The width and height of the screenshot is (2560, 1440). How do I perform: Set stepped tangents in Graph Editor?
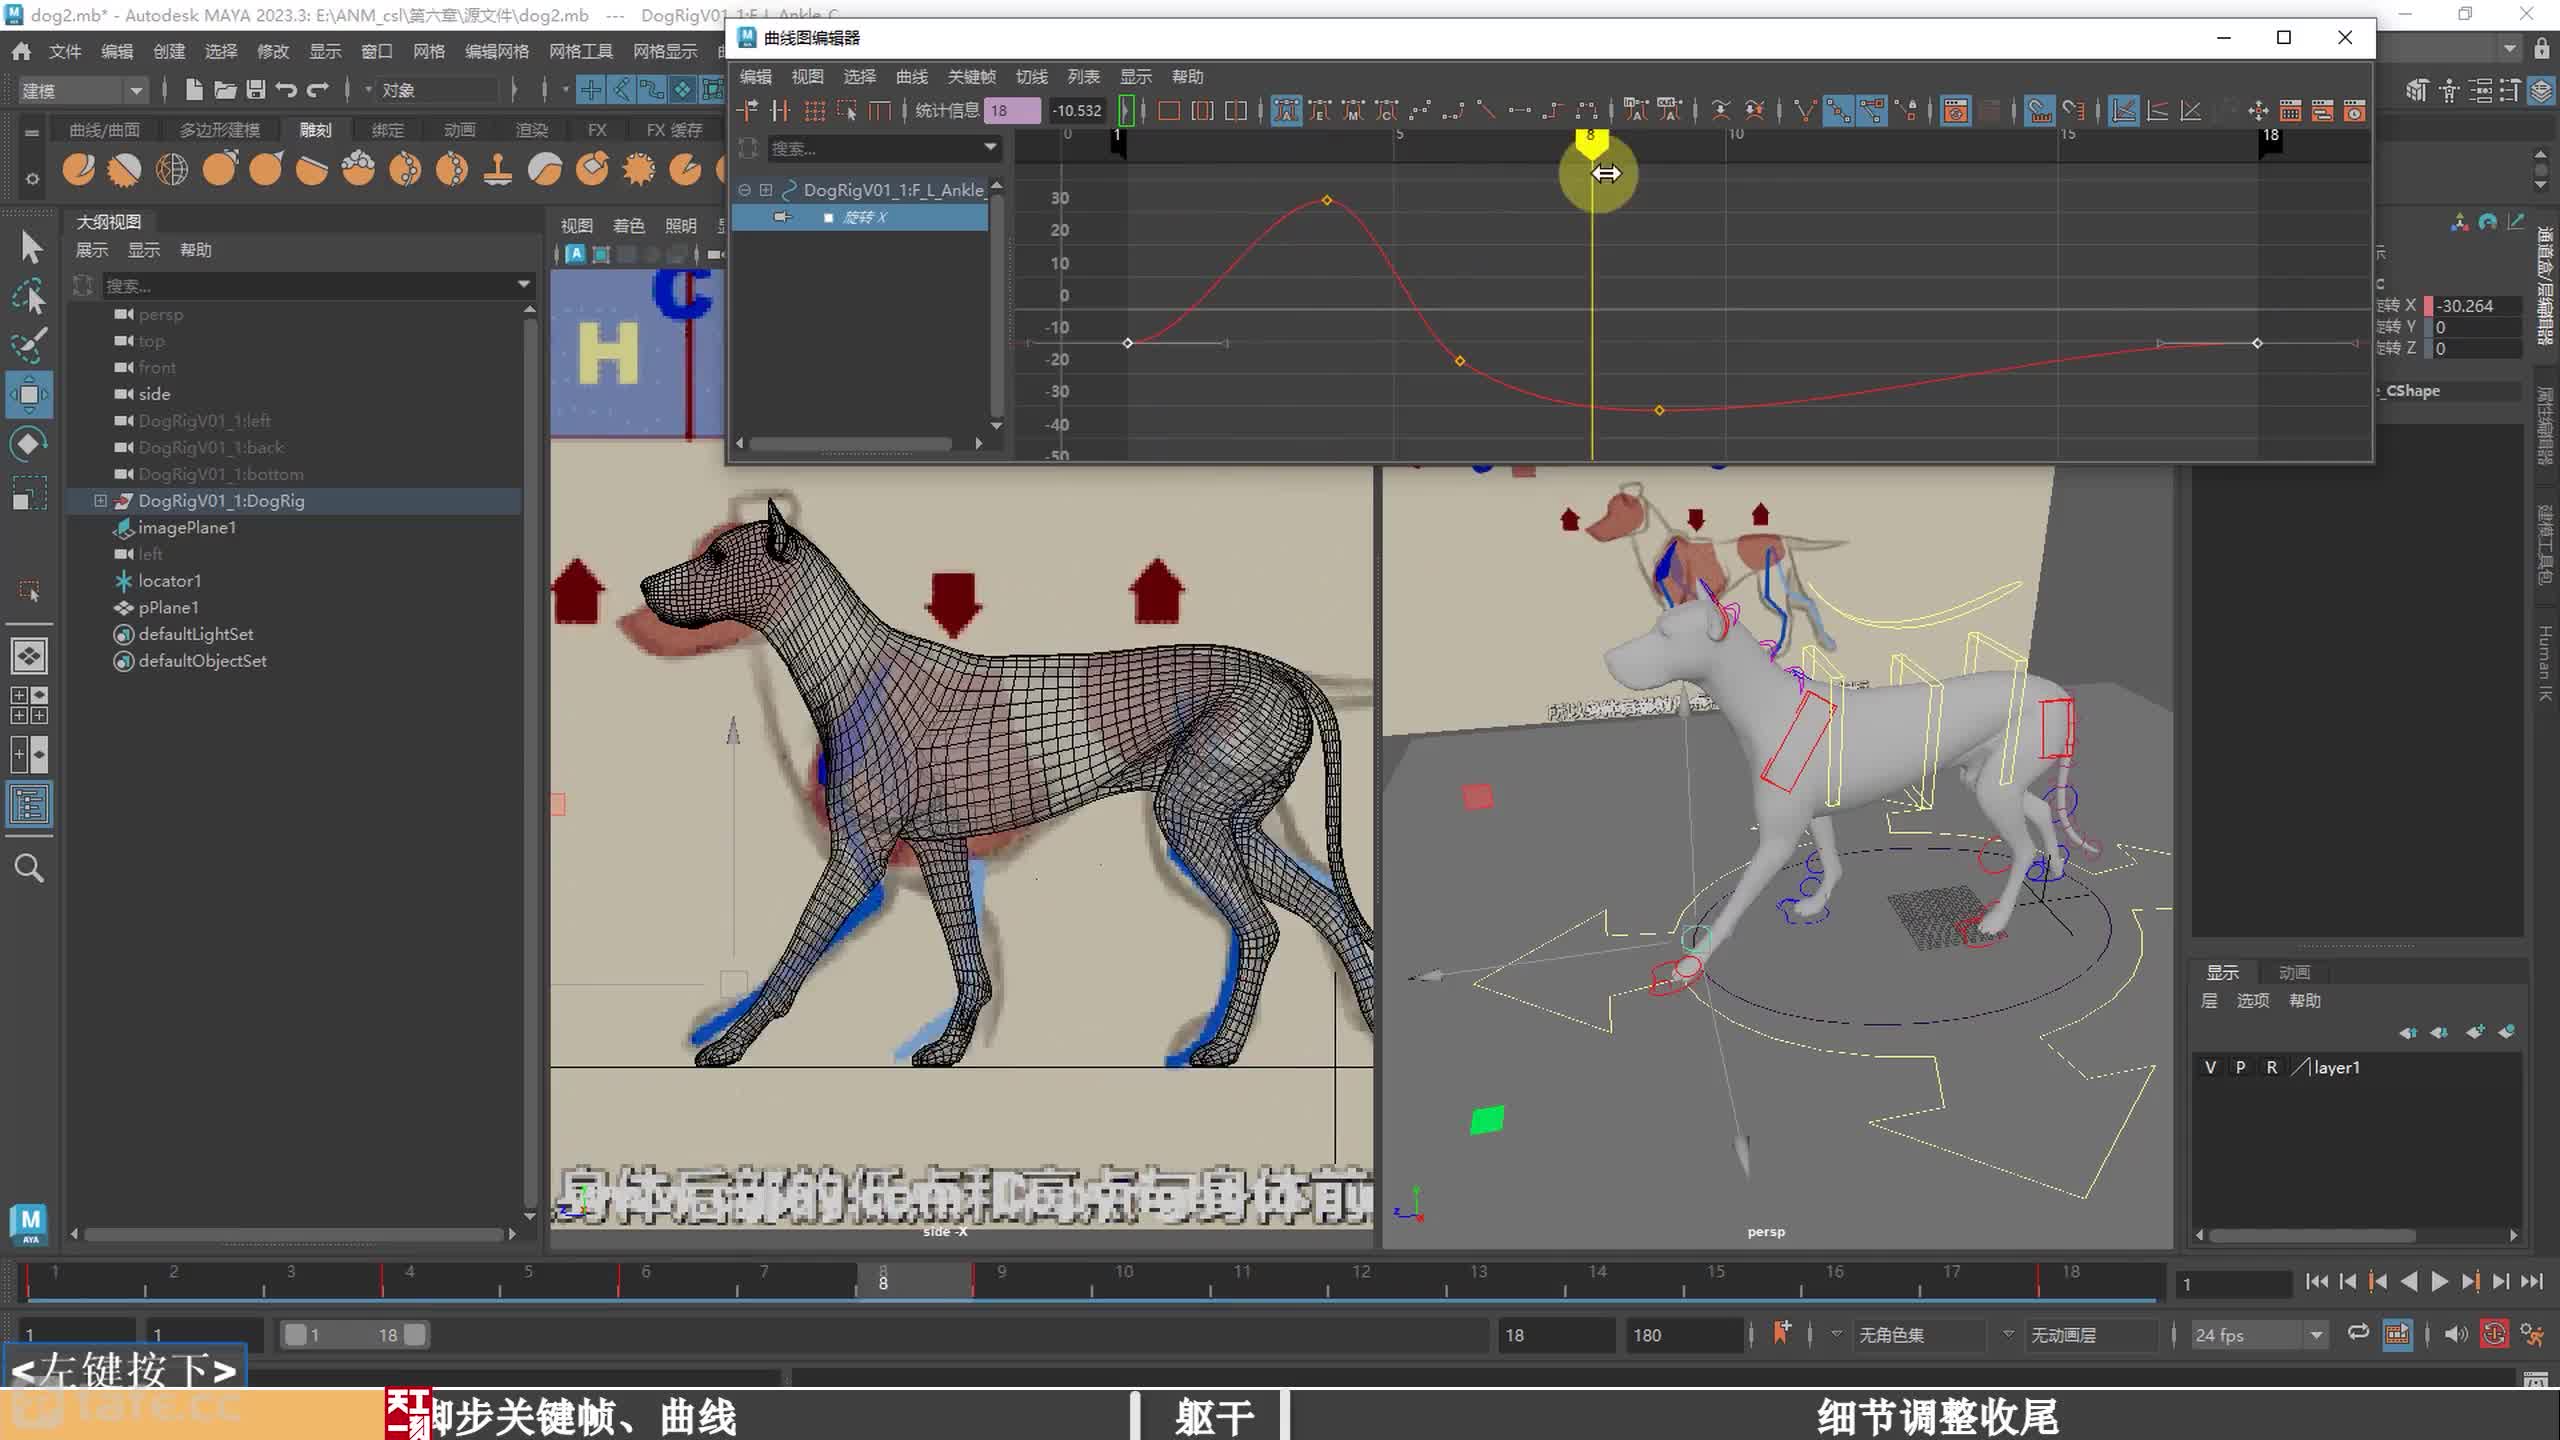[1552, 110]
